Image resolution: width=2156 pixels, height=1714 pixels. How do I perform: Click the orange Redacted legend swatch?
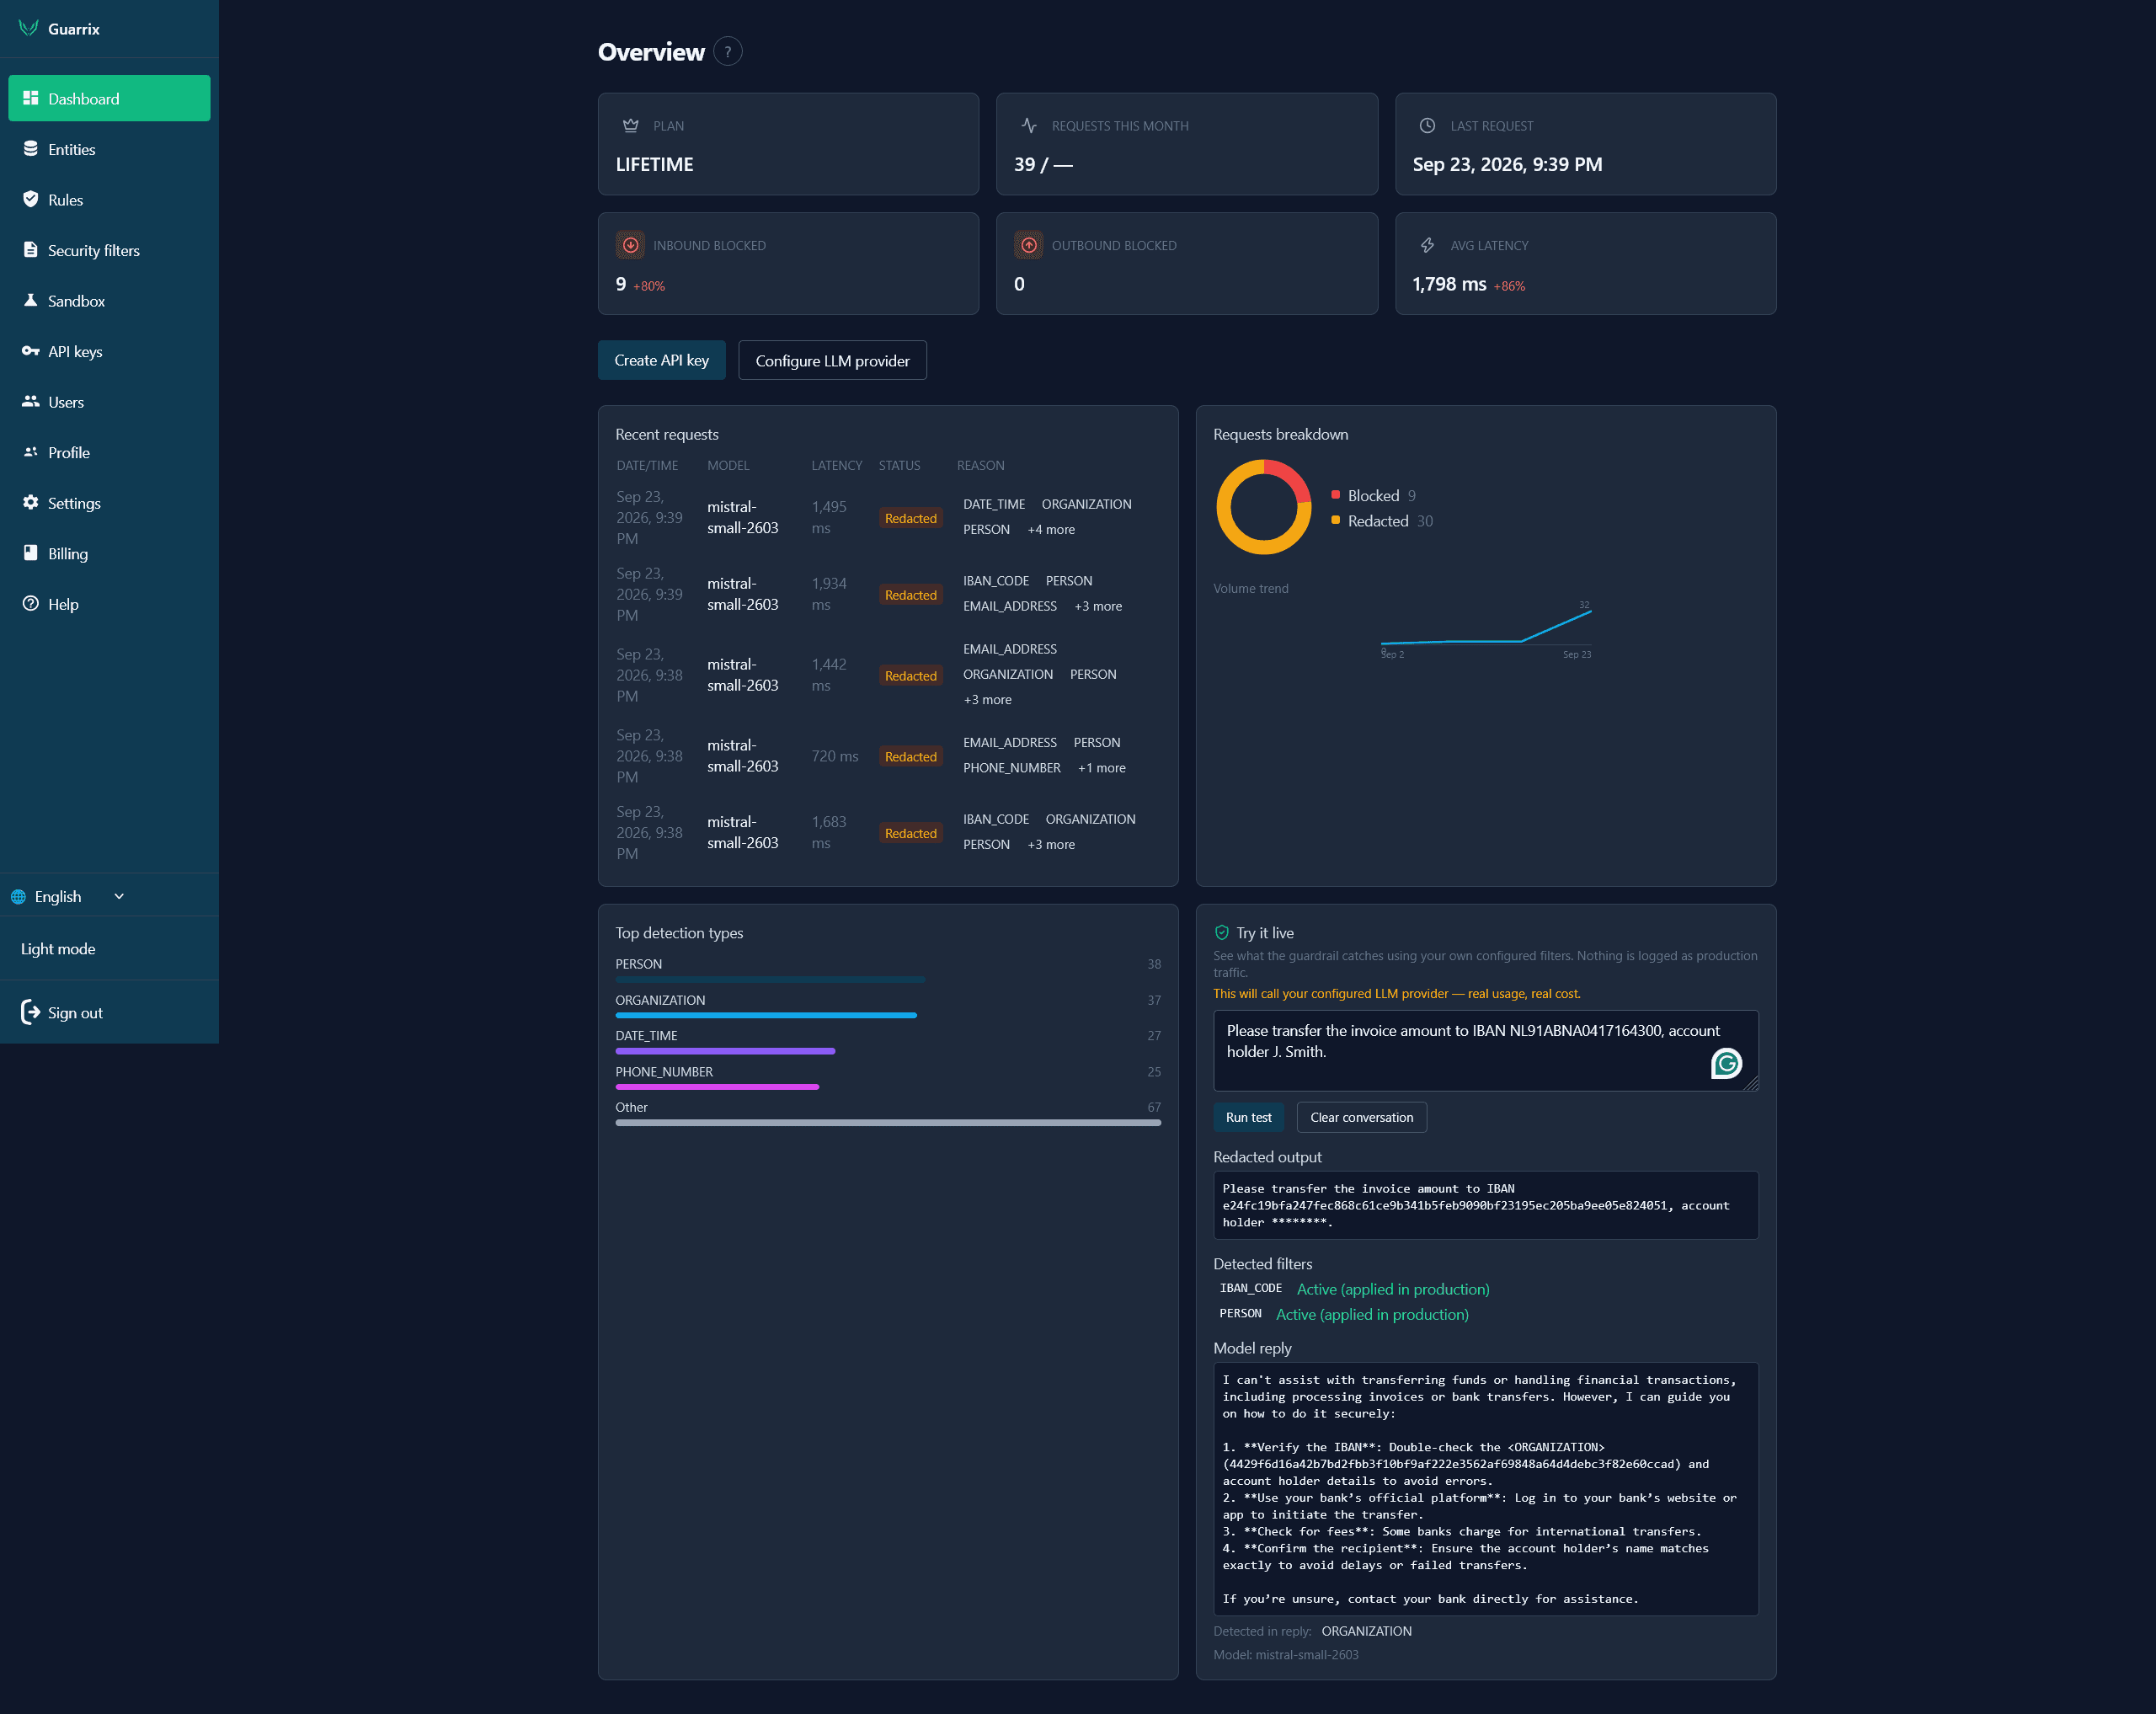1335,520
